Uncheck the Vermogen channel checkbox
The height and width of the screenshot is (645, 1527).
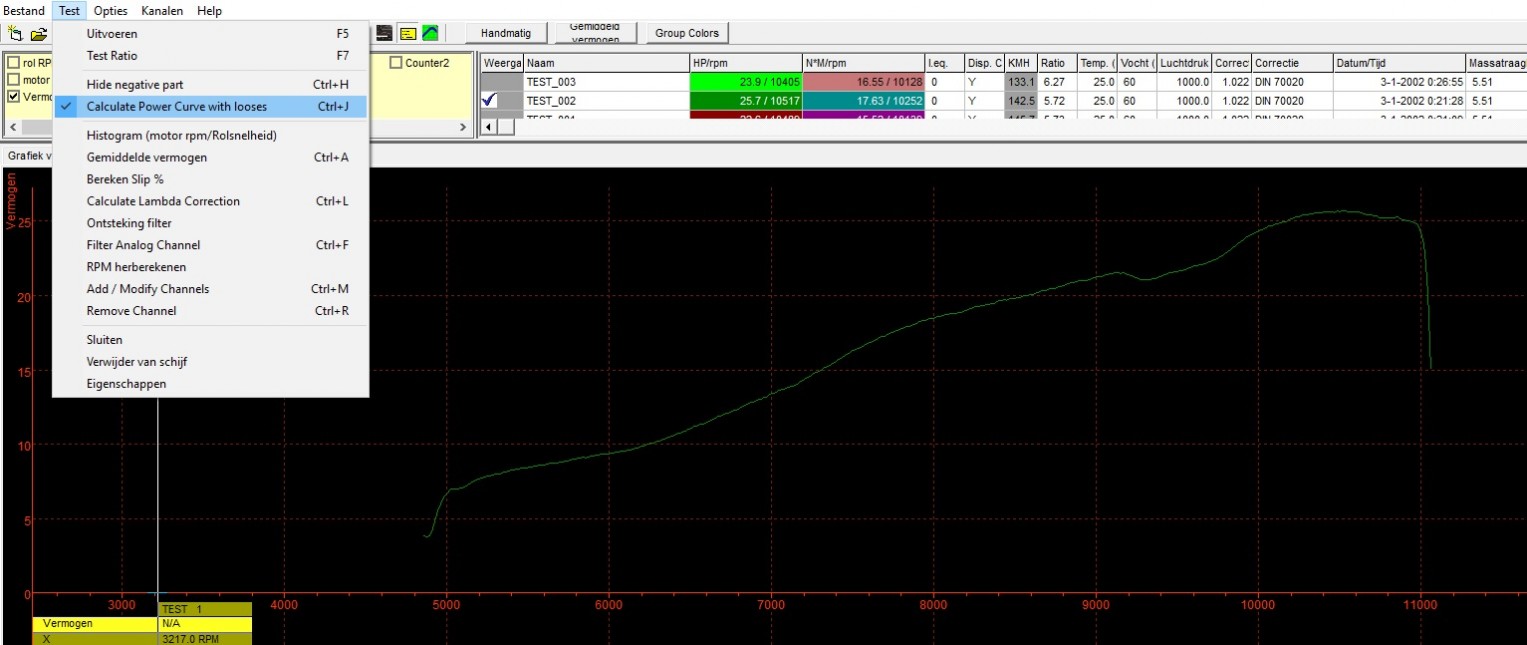tap(13, 97)
